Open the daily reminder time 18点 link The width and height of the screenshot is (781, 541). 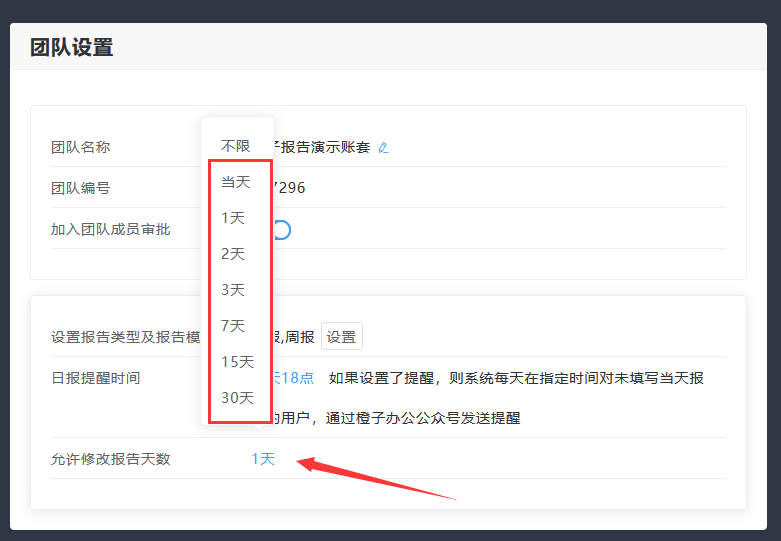click(294, 378)
